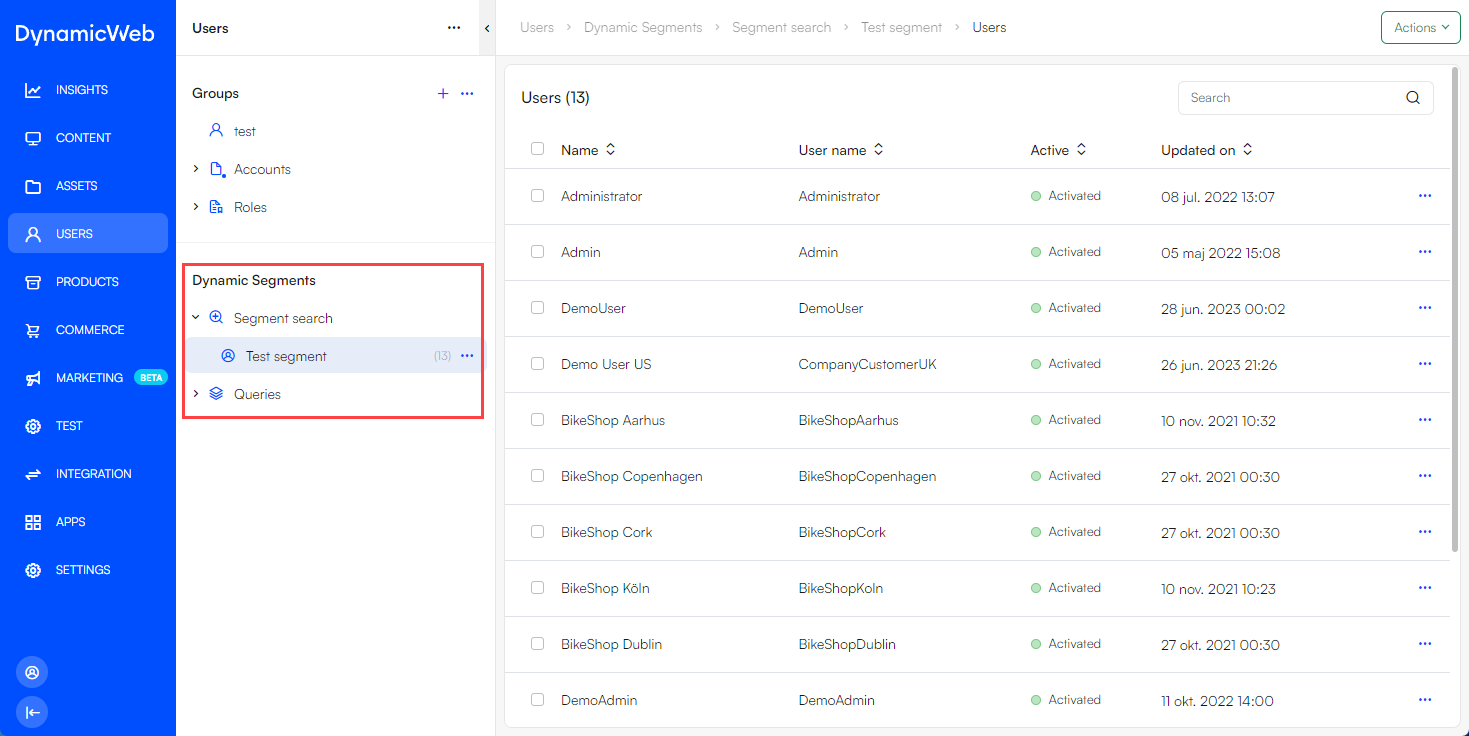Open row options for DemoUser
The image size is (1469, 736).
point(1425,308)
